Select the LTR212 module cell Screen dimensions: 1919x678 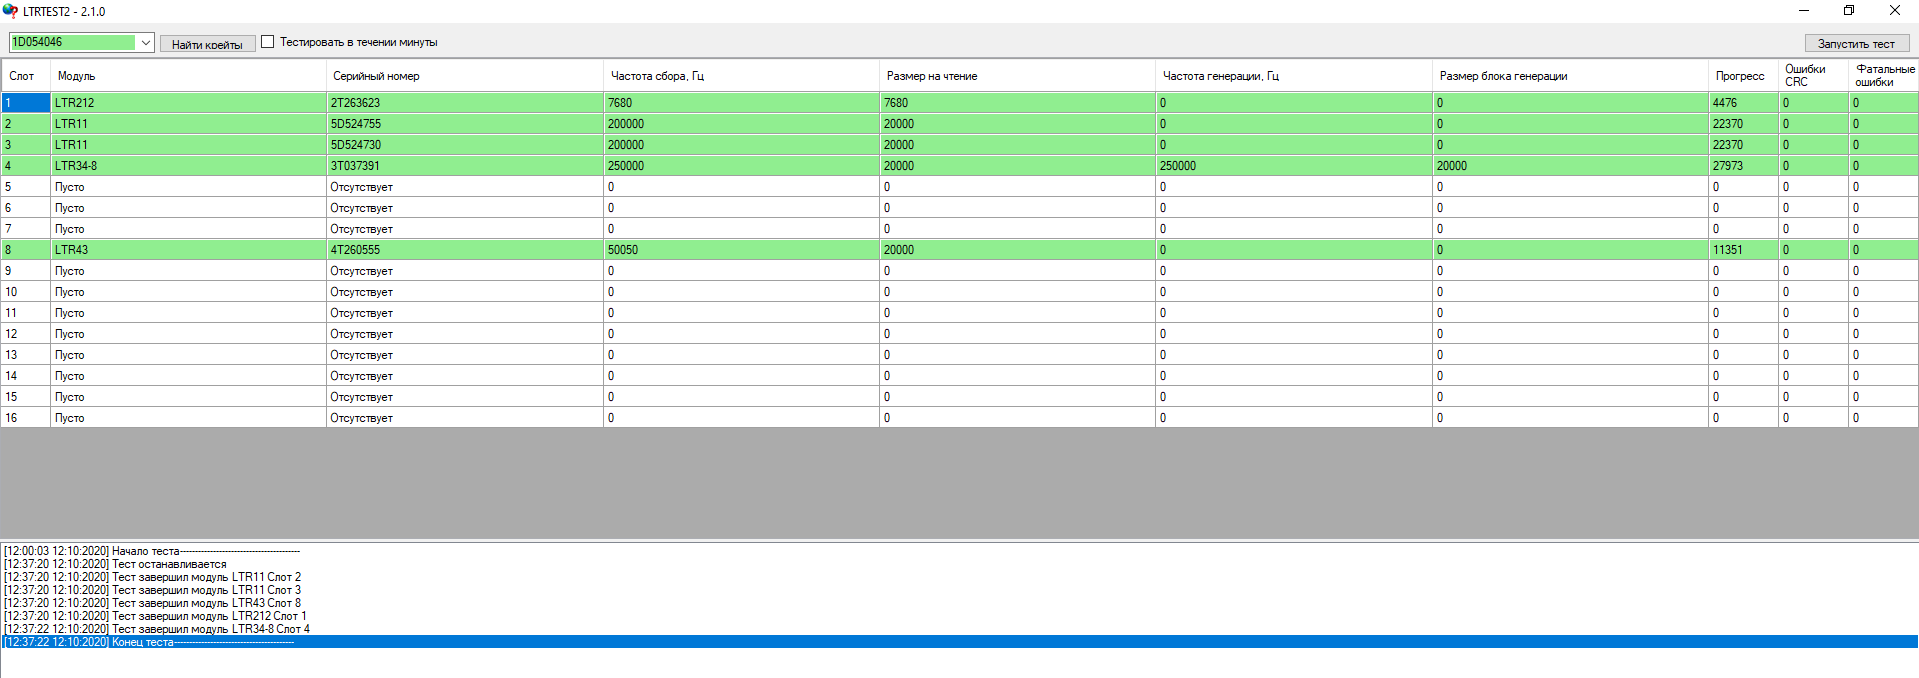tap(188, 103)
